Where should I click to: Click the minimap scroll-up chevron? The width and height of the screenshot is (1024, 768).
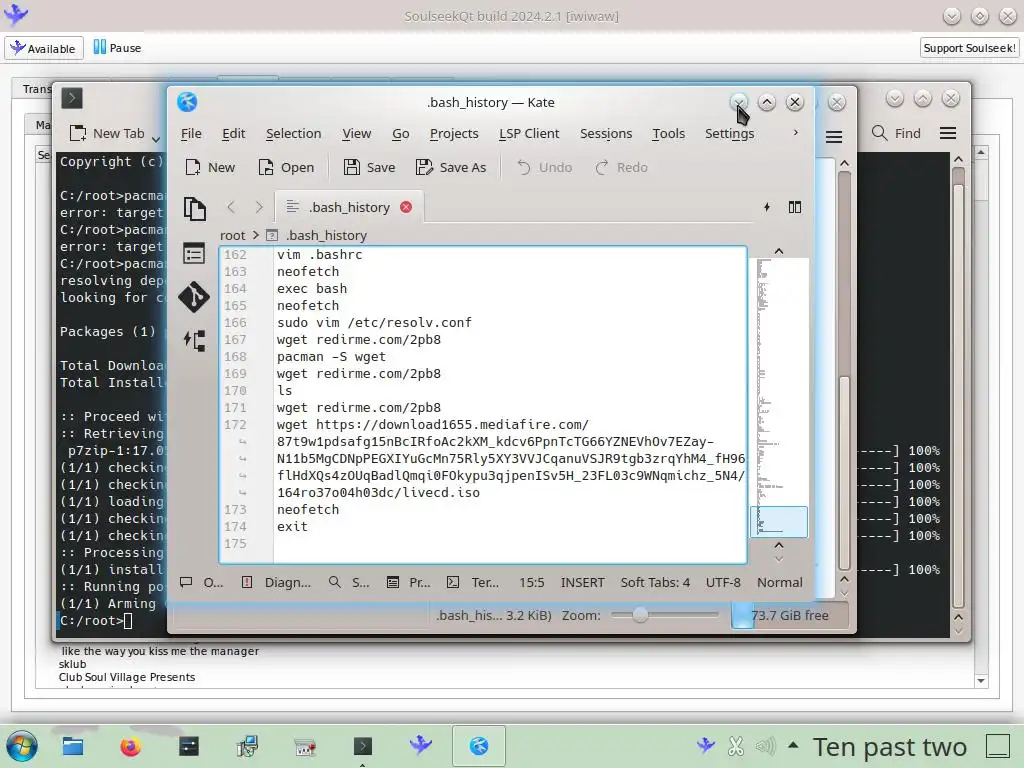pyautogui.click(x=778, y=251)
